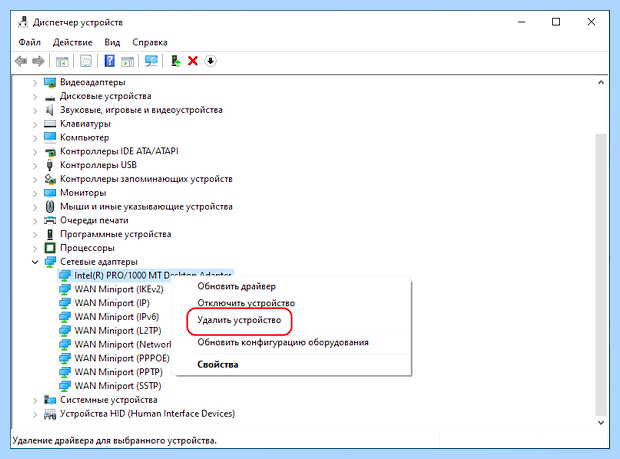Choose Обновить драйвер in context menu
Viewport: 620px width, 459px height.
pyautogui.click(x=236, y=286)
